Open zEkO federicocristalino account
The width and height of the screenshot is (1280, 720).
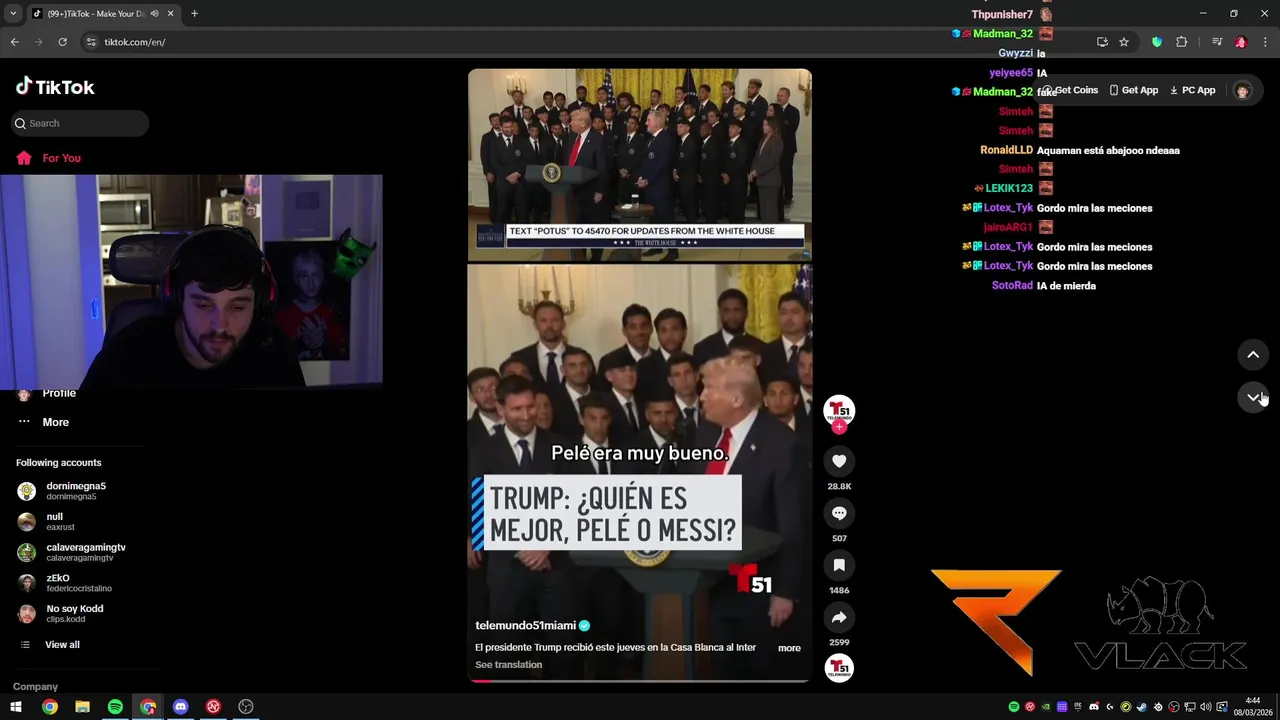(x=65, y=583)
